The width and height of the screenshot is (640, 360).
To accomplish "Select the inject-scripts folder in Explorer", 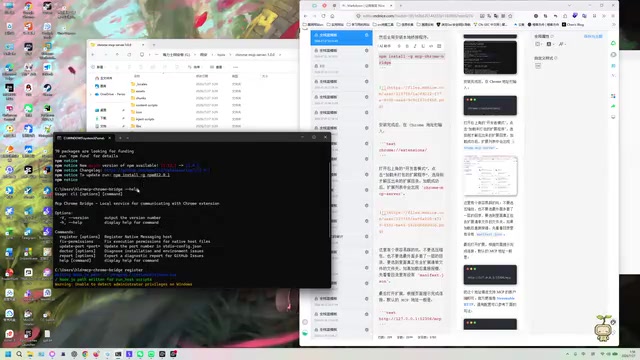I will click(x=142, y=119).
